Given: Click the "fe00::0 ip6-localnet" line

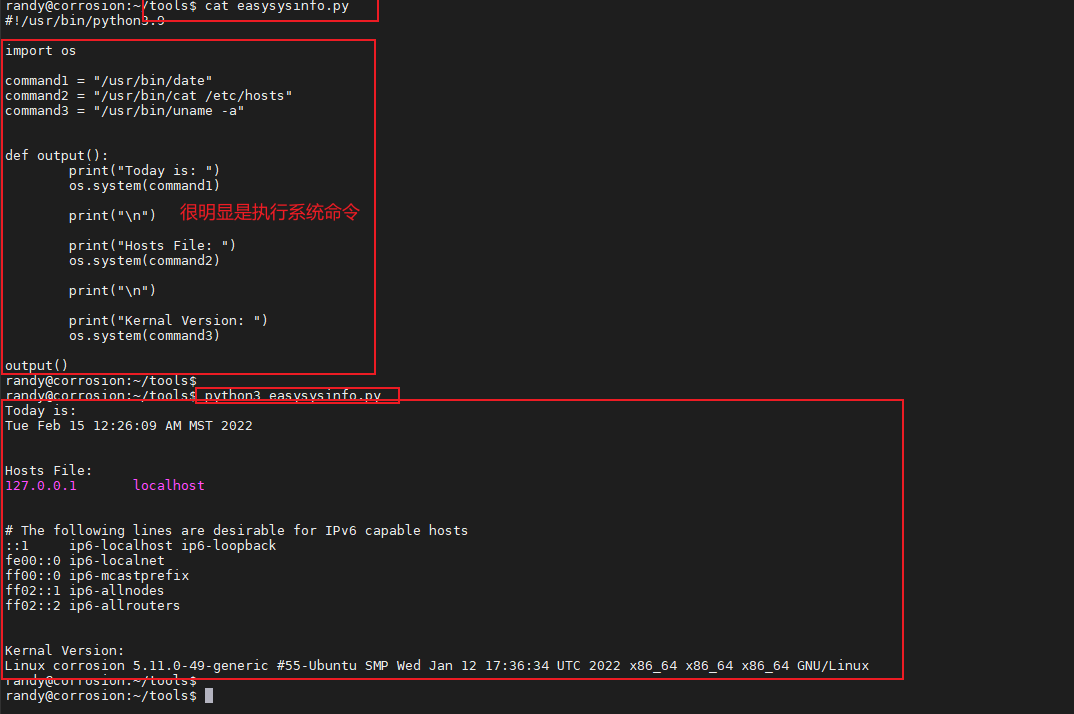Looking at the screenshot, I should (x=85, y=561).
